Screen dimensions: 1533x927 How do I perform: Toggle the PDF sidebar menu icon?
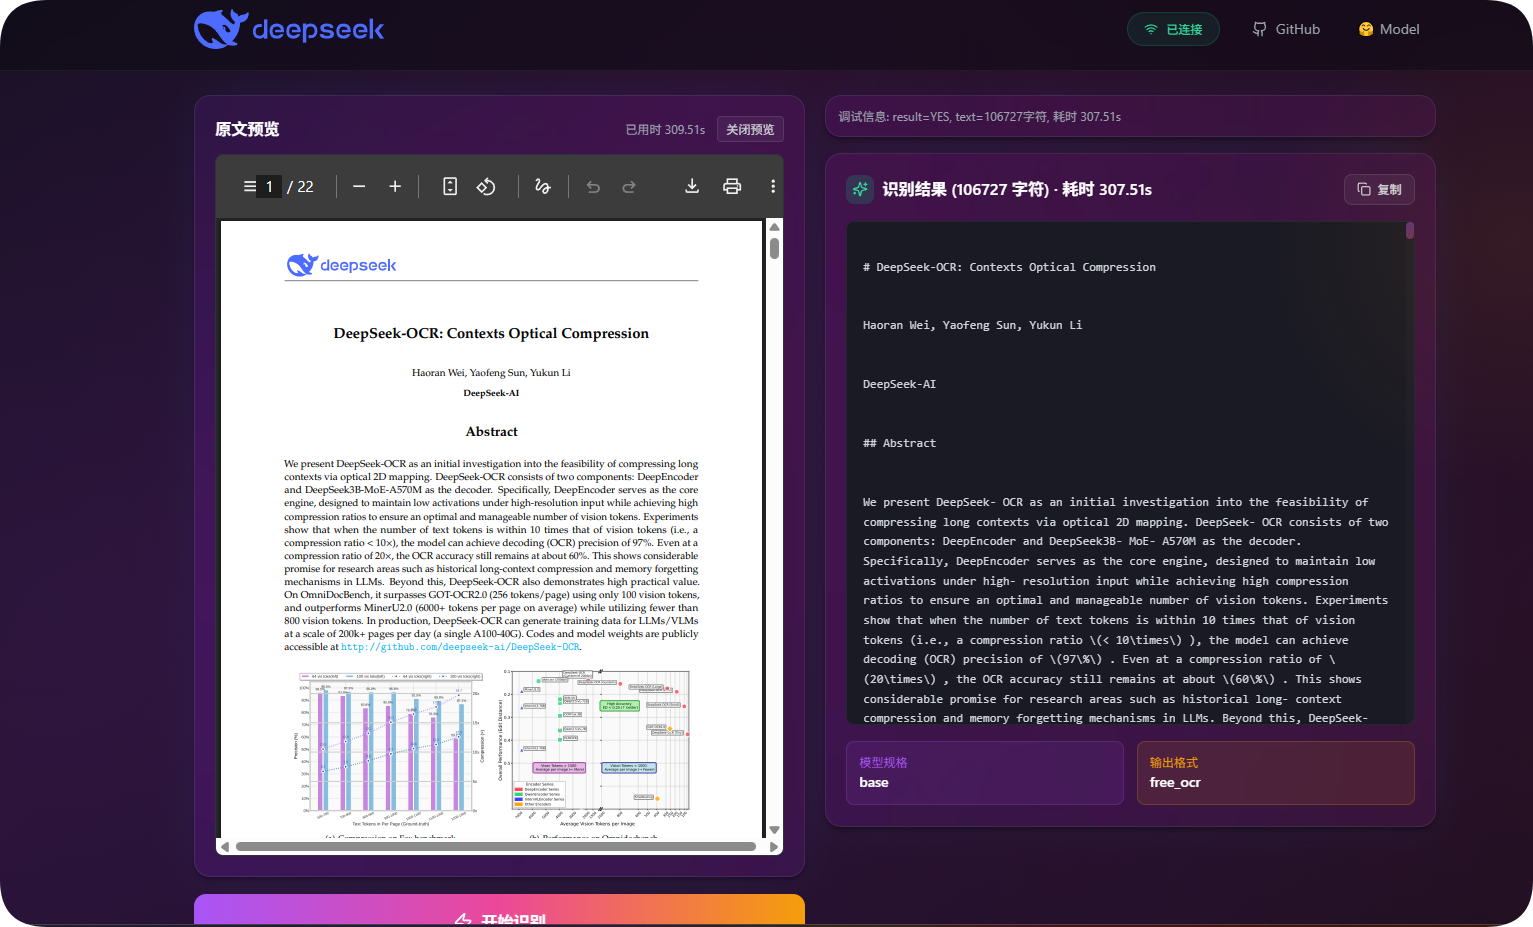[249, 186]
